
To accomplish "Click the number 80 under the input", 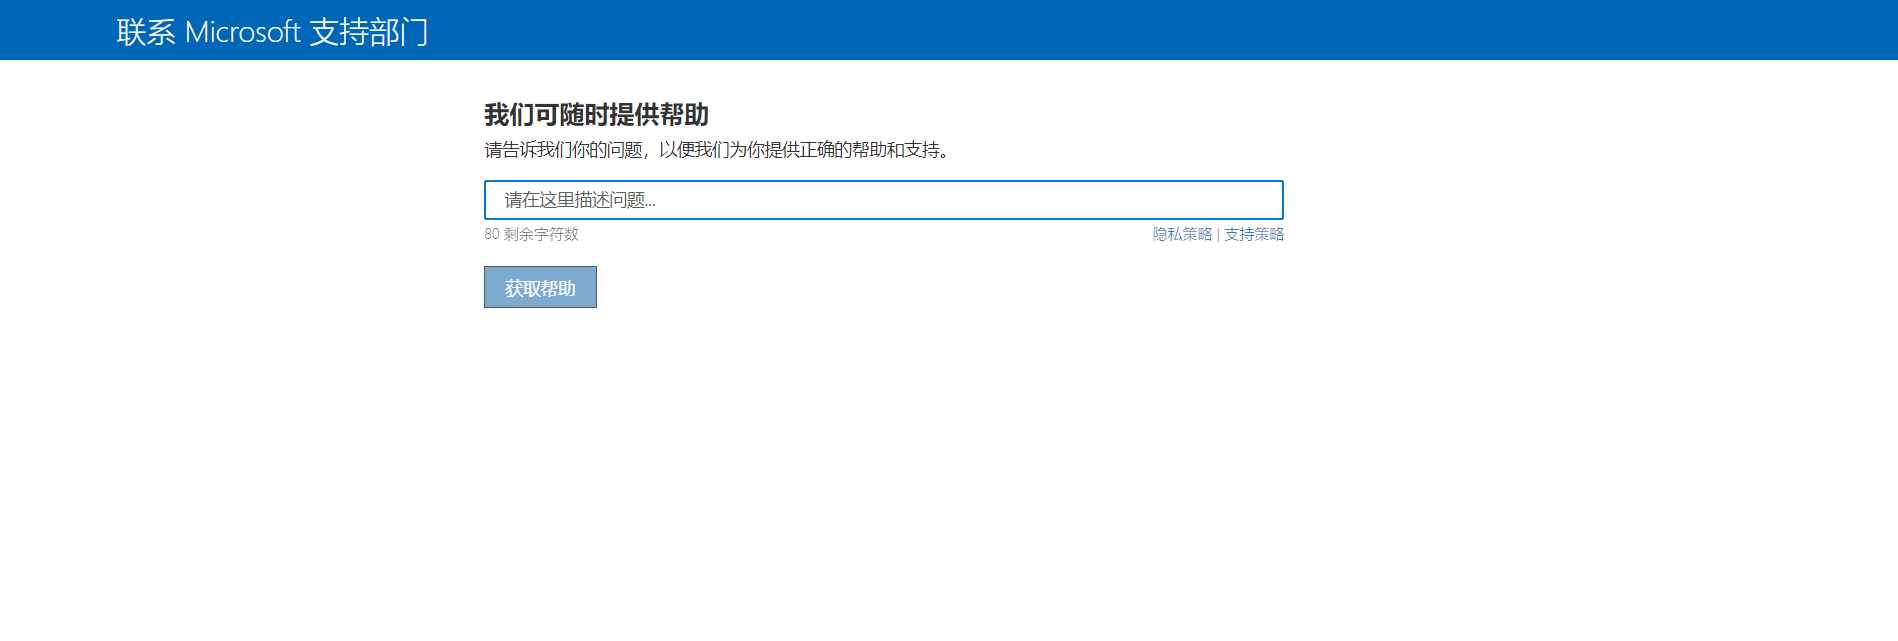I will (491, 234).
